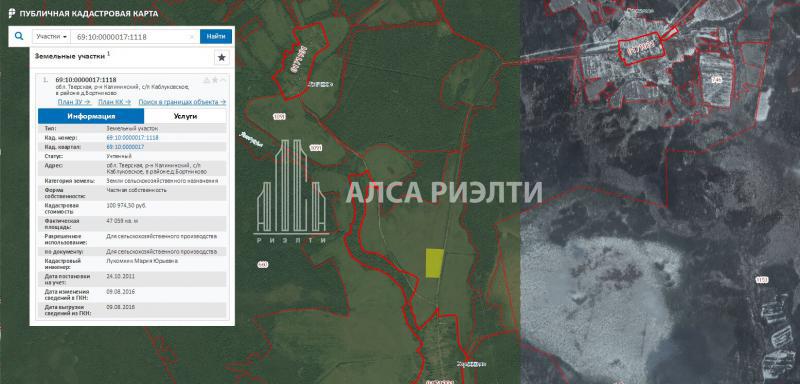Collapse the result card with chevron
This screenshot has height=384, width=800.
pyautogui.click(x=223, y=80)
